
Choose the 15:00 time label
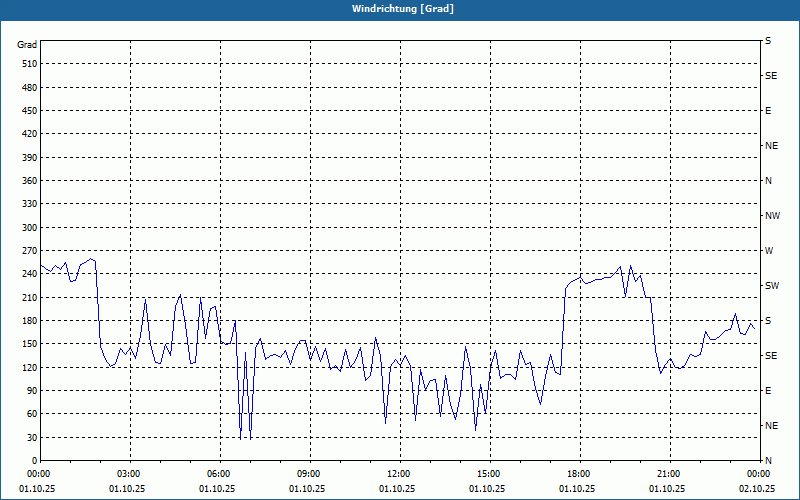(490, 474)
